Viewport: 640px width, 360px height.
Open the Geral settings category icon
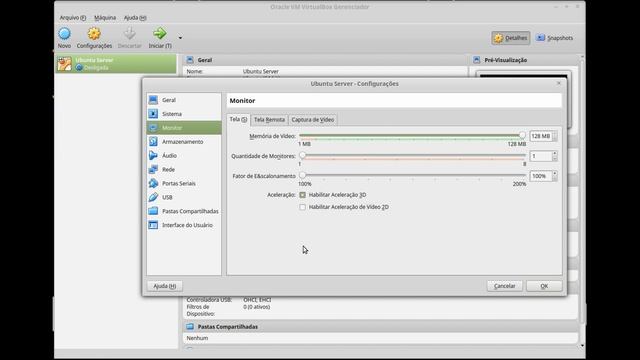click(153, 100)
